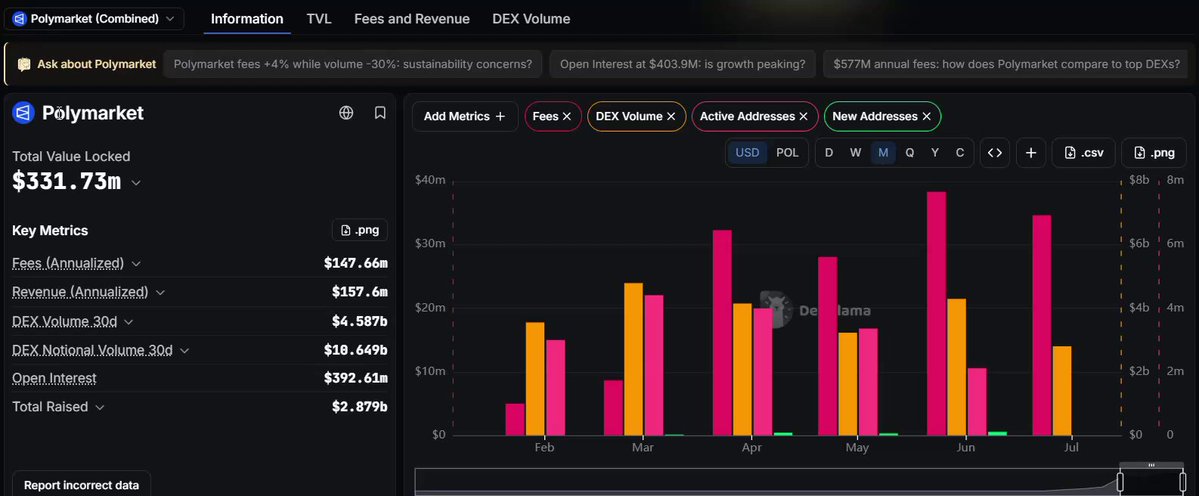Open the Information tab

[x=247, y=19]
